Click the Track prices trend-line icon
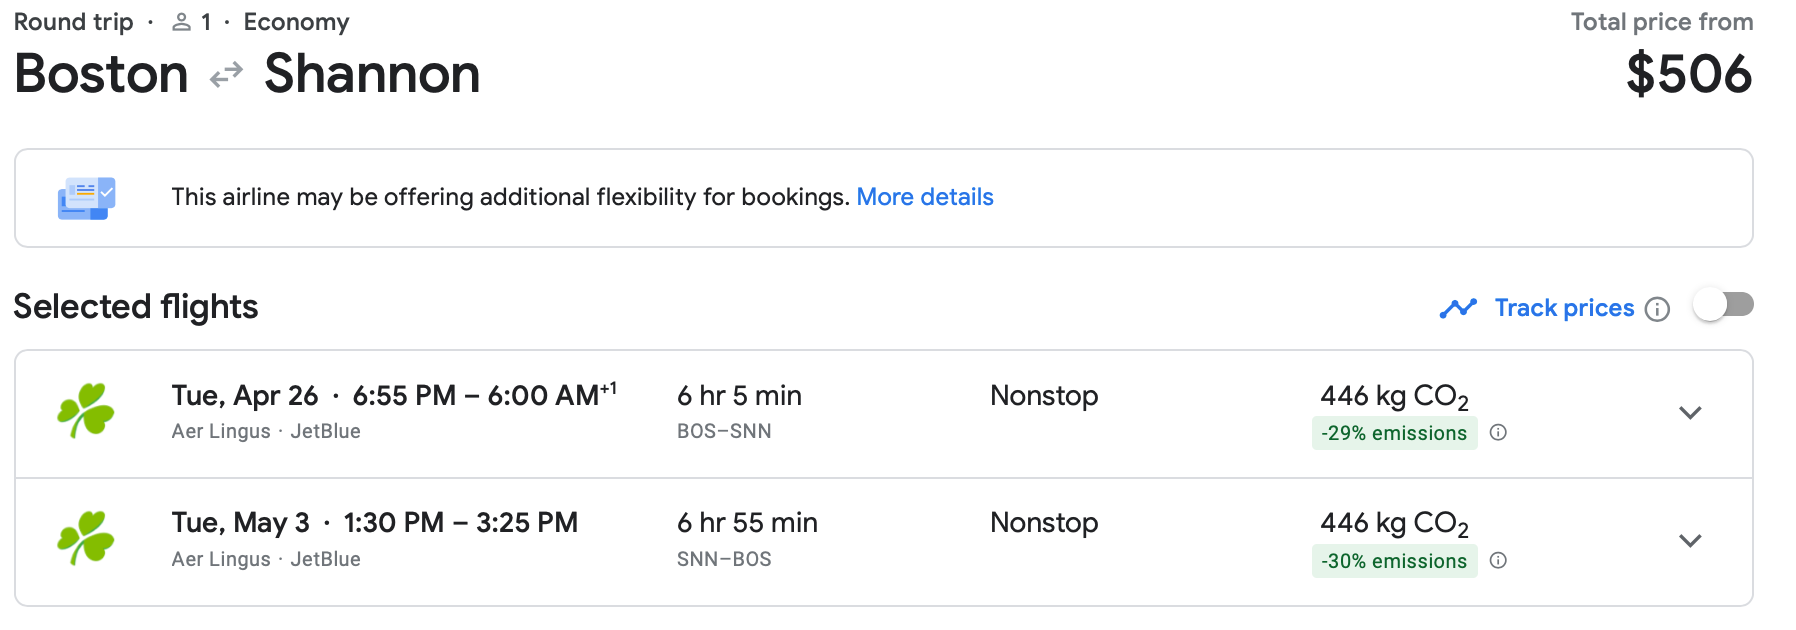Image resolution: width=1796 pixels, height=630 pixels. (1458, 308)
